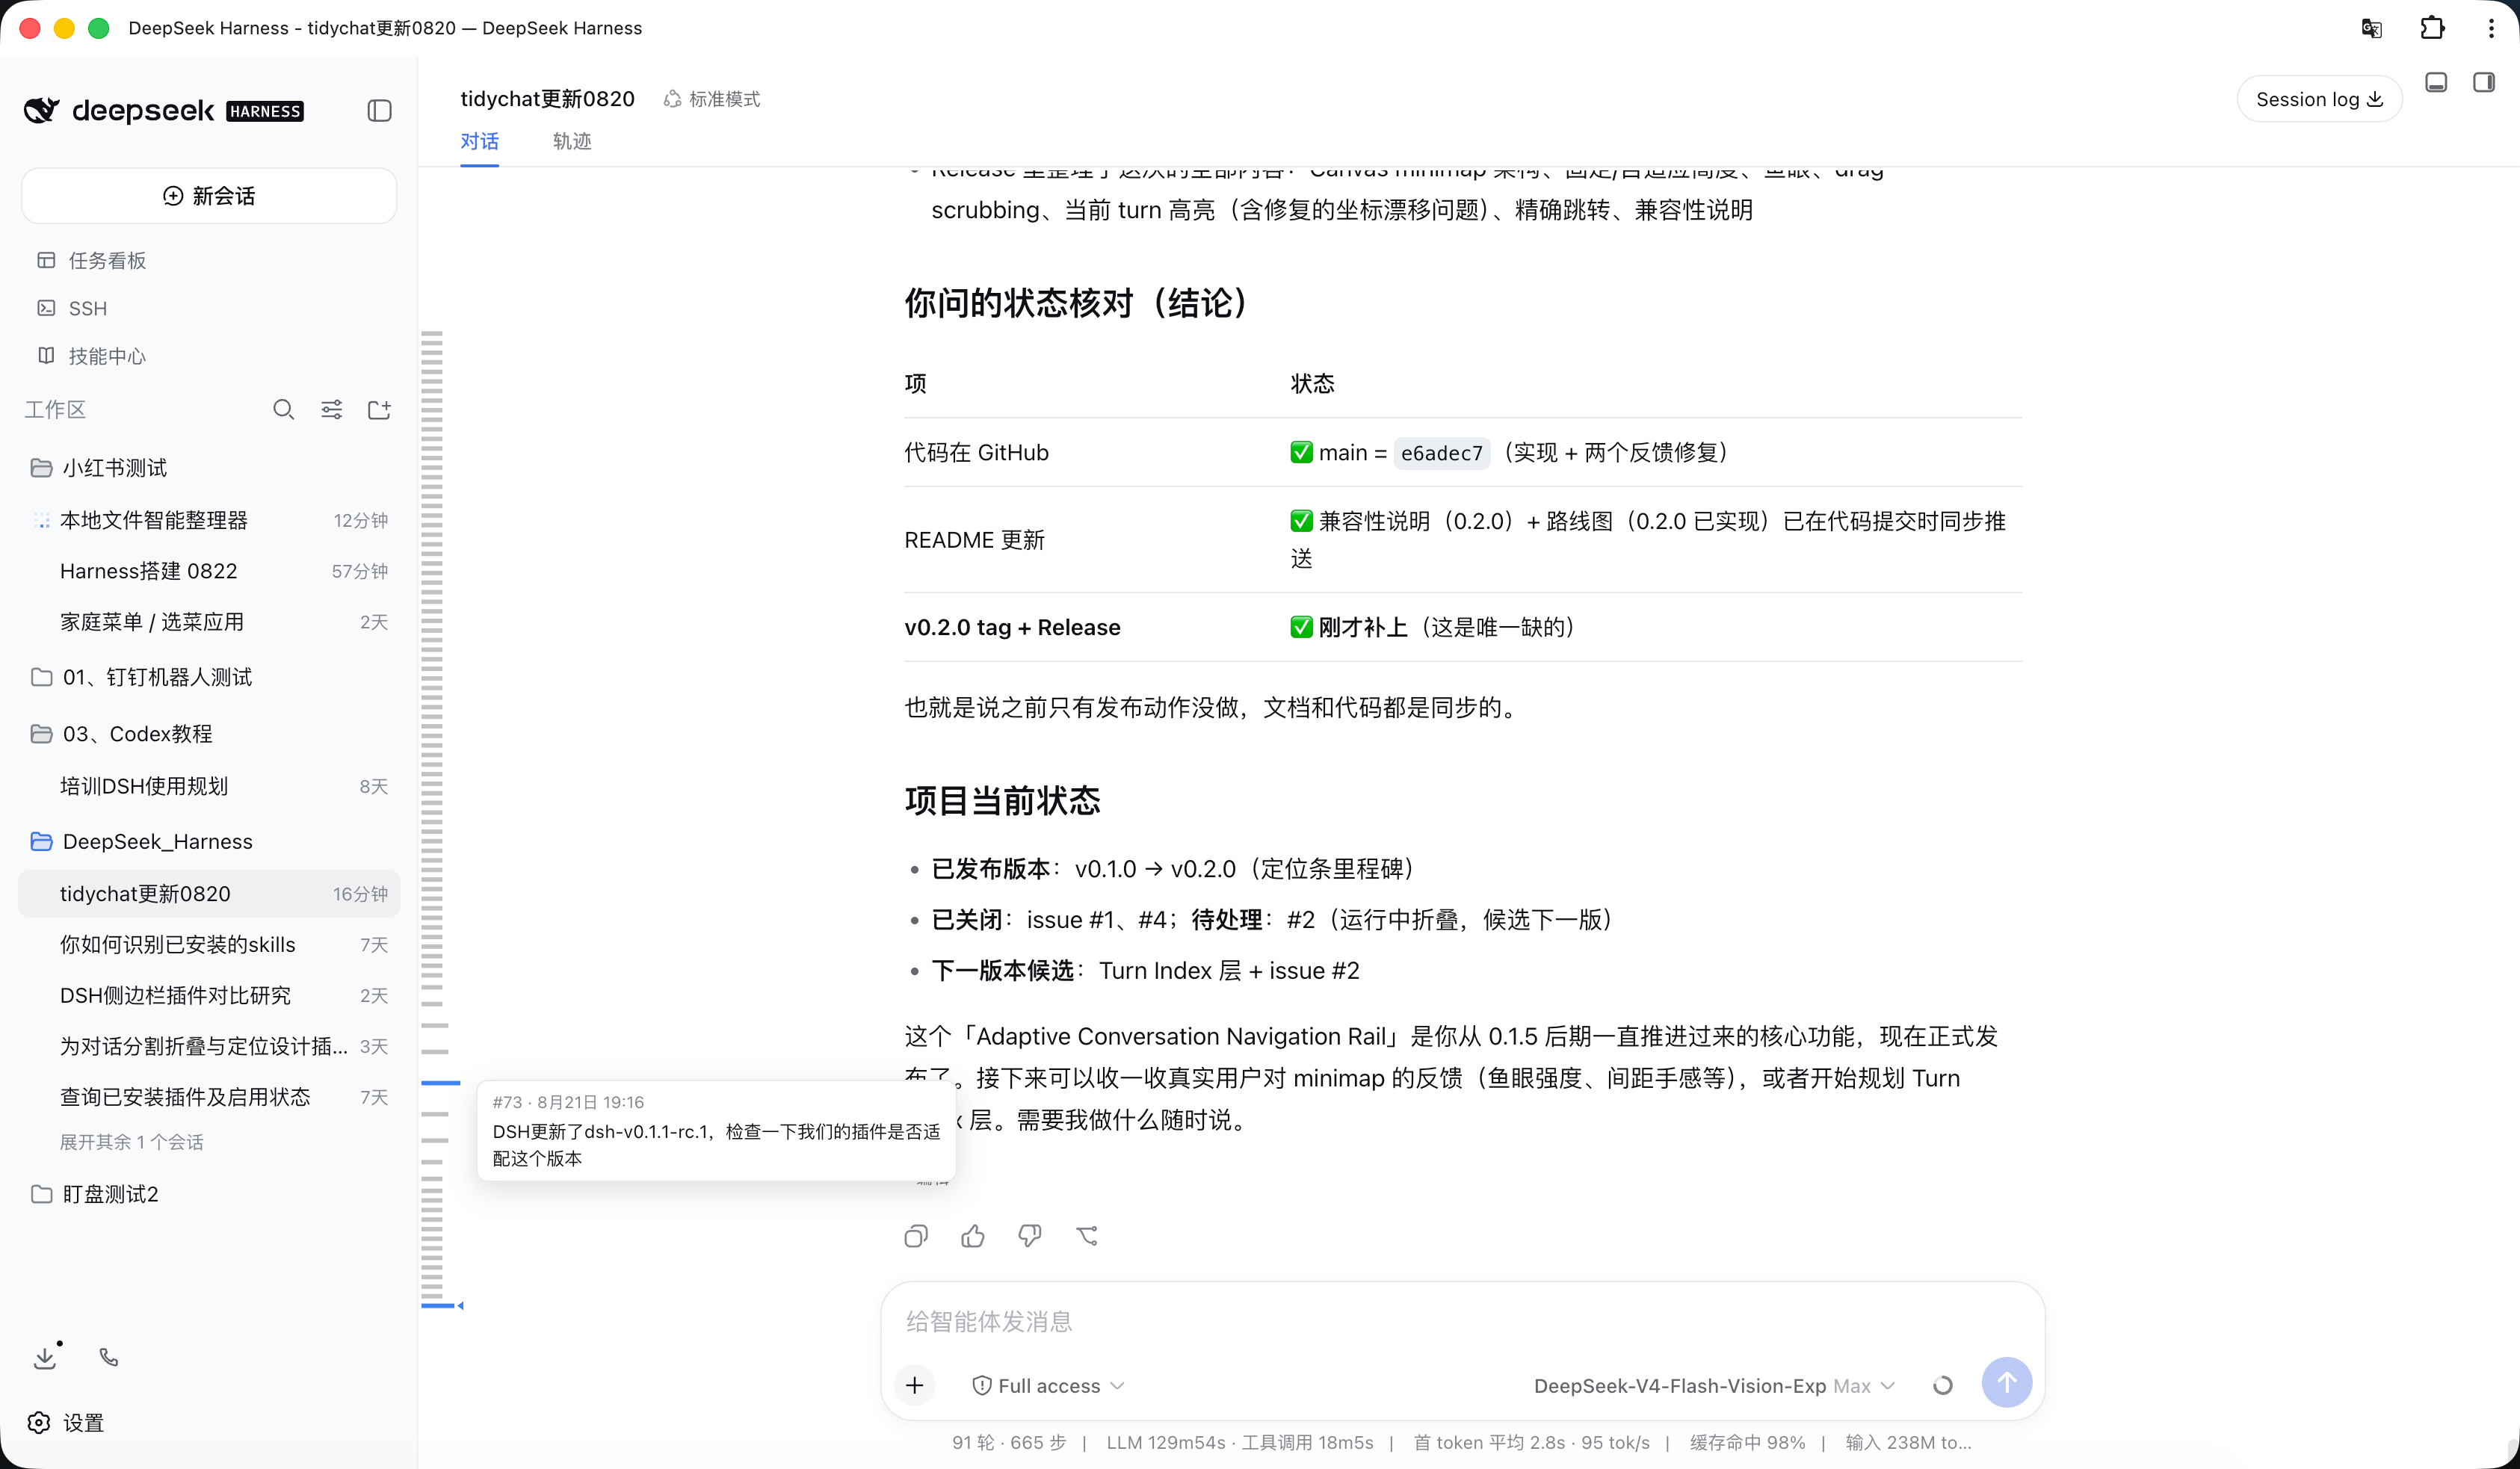
Task: Download the Session log
Action: tap(2319, 99)
